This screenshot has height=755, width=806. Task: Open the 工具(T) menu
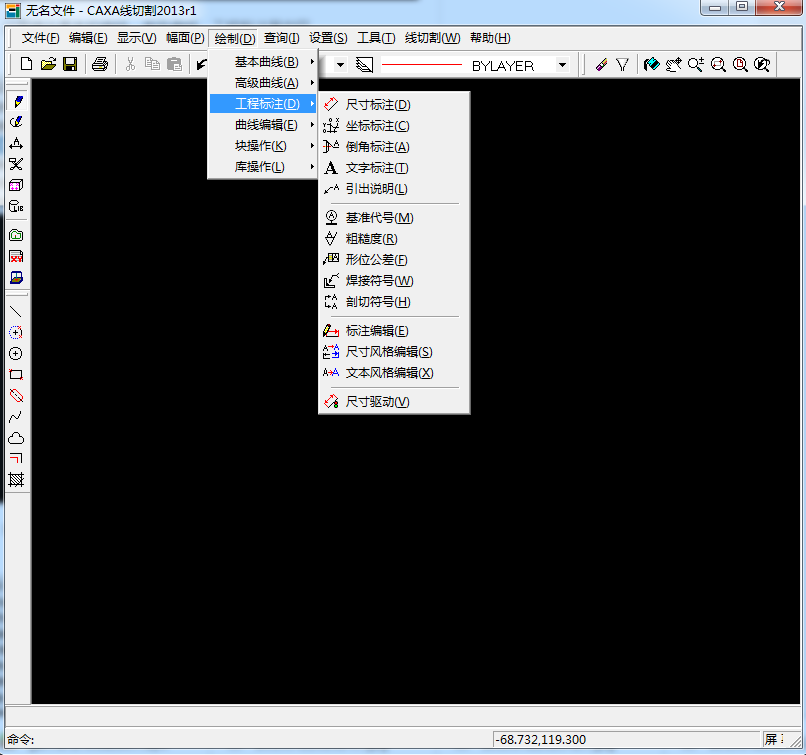point(376,38)
